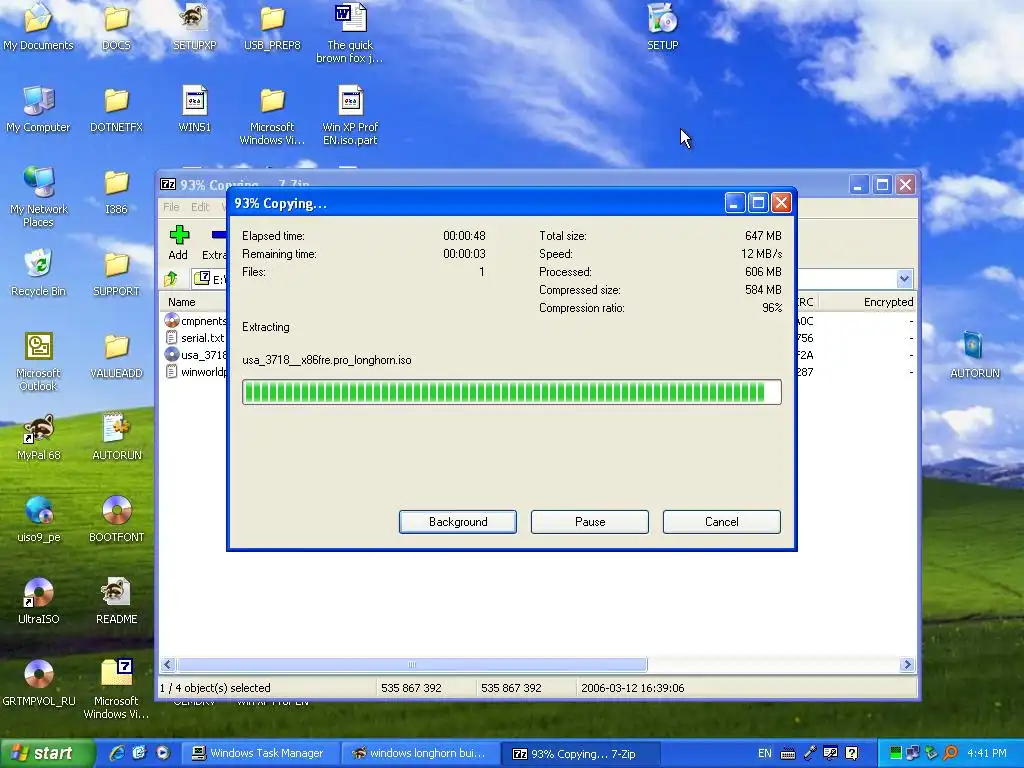Select the AUTORUN icon at right desktop edge
Viewport: 1024px width, 768px height.
[x=974, y=355]
